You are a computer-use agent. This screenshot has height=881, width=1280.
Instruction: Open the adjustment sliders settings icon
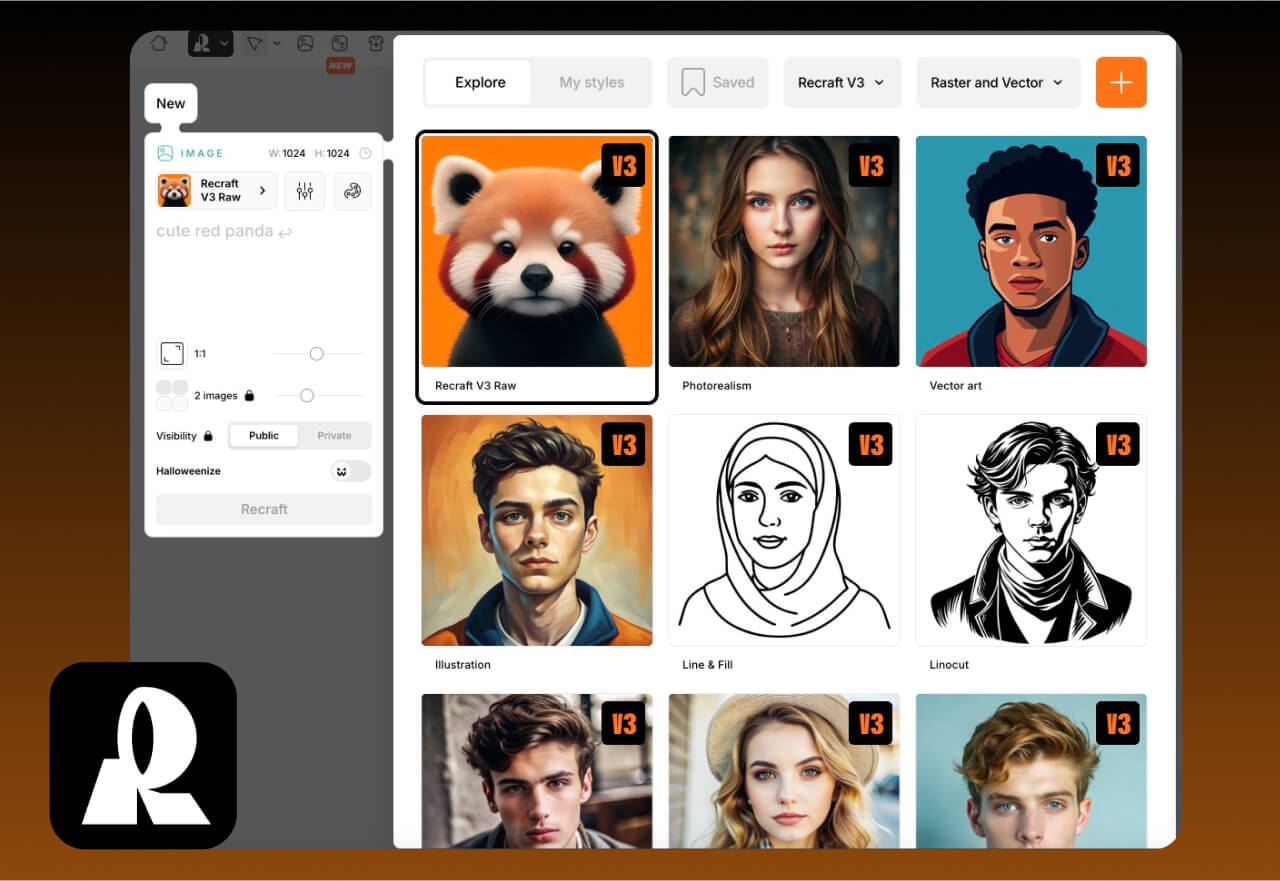click(305, 191)
